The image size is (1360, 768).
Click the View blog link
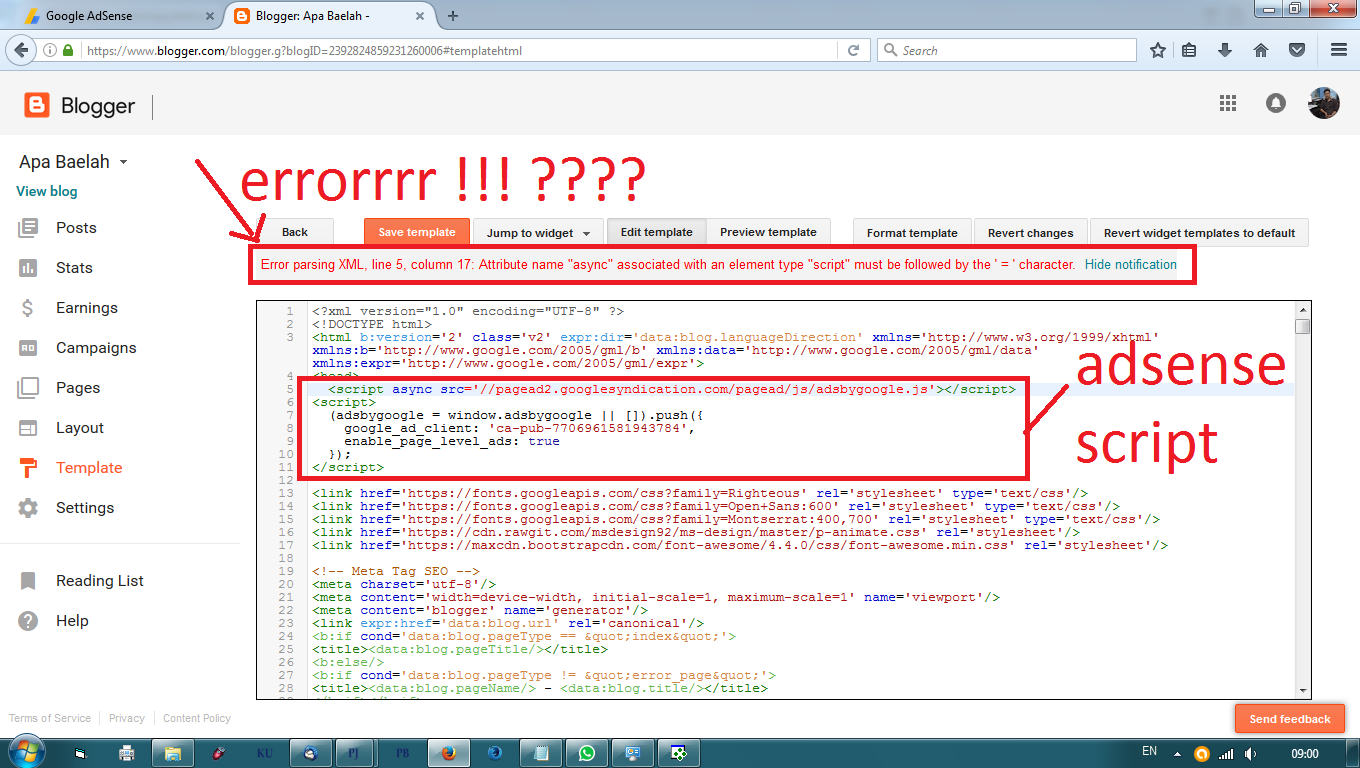click(47, 191)
